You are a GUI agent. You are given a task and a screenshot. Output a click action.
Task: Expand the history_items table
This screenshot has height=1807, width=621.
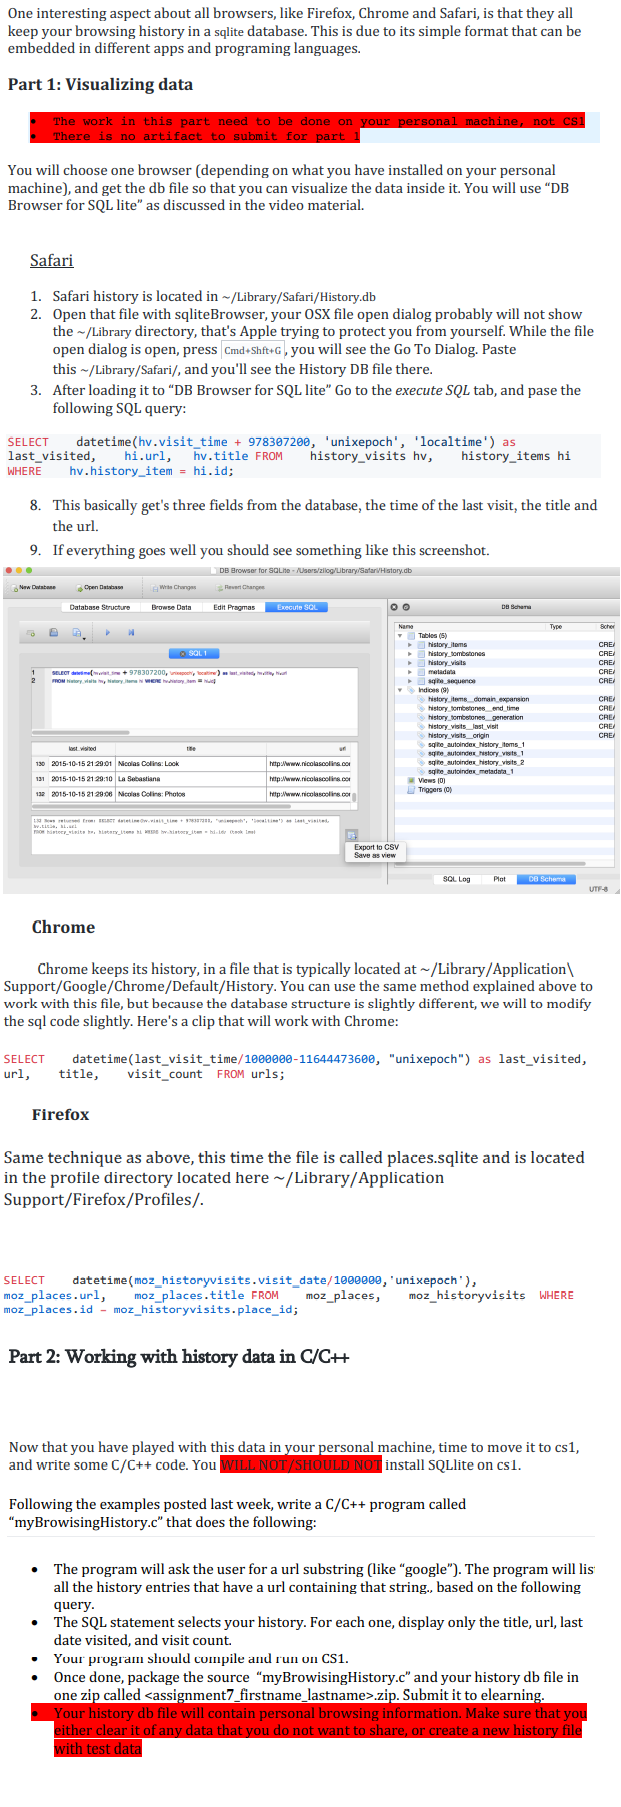pos(410,645)
